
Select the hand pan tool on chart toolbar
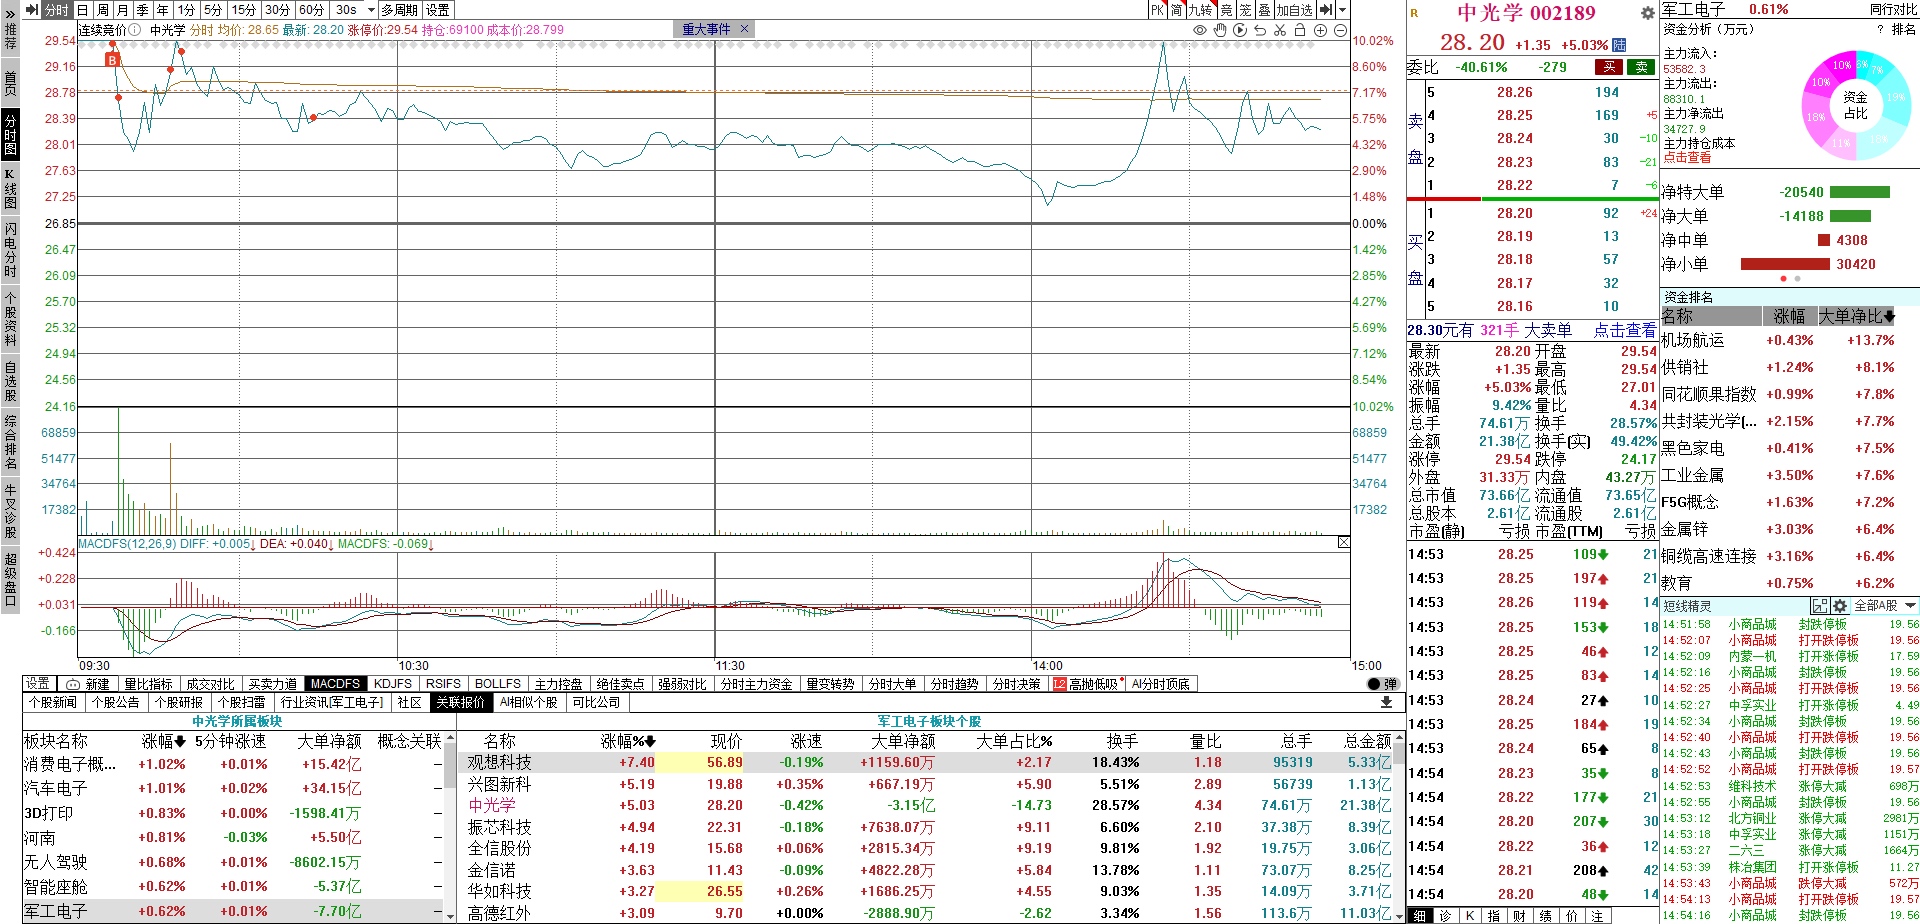coord(1220,30)
